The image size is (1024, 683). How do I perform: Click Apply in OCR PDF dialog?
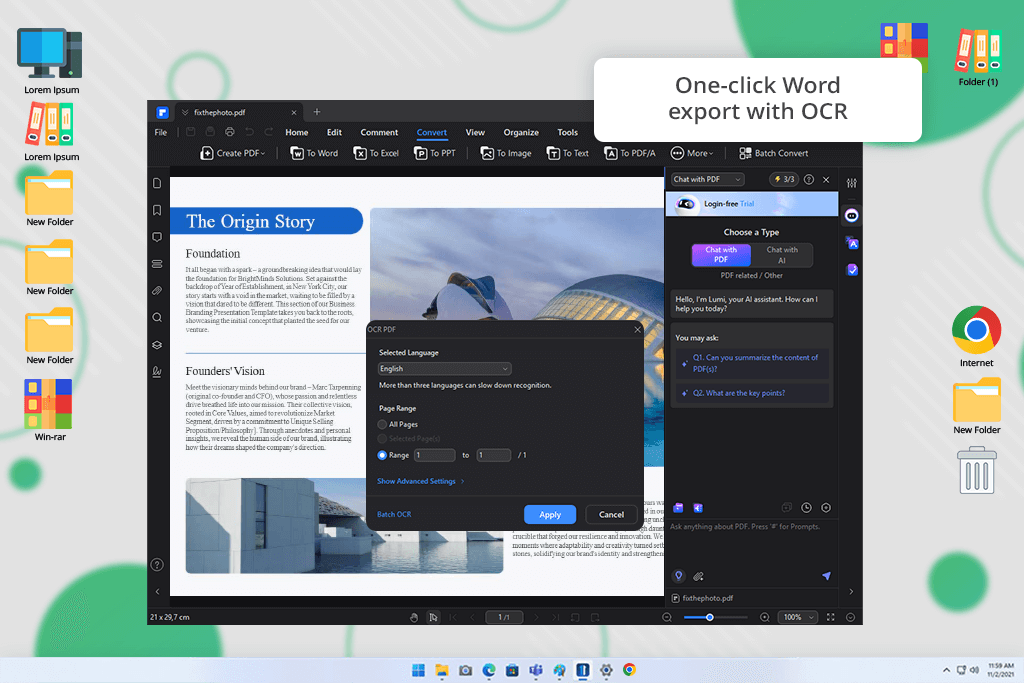click(x=550, y=515)
